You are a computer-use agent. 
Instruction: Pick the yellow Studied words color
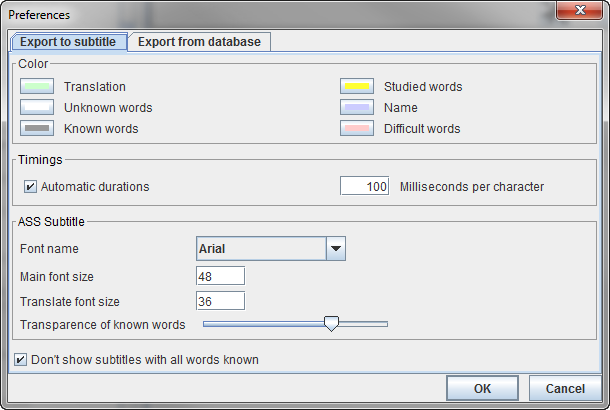click(357, 87)
